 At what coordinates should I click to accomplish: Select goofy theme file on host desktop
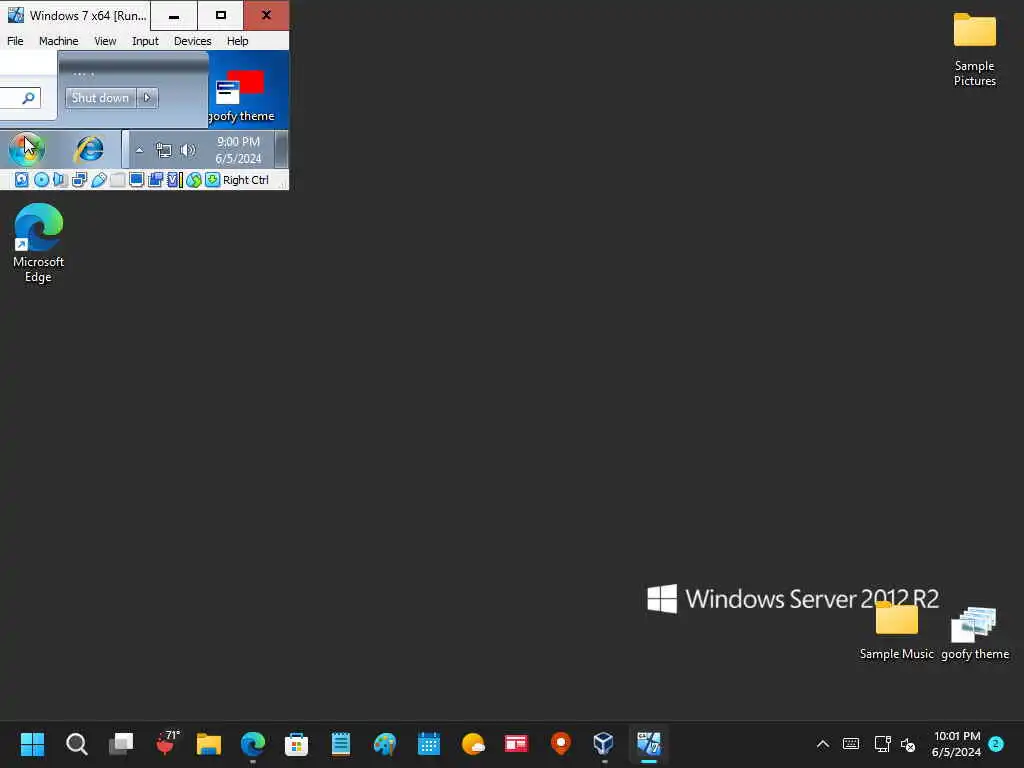pyautogui.click(x=974, y=632)
